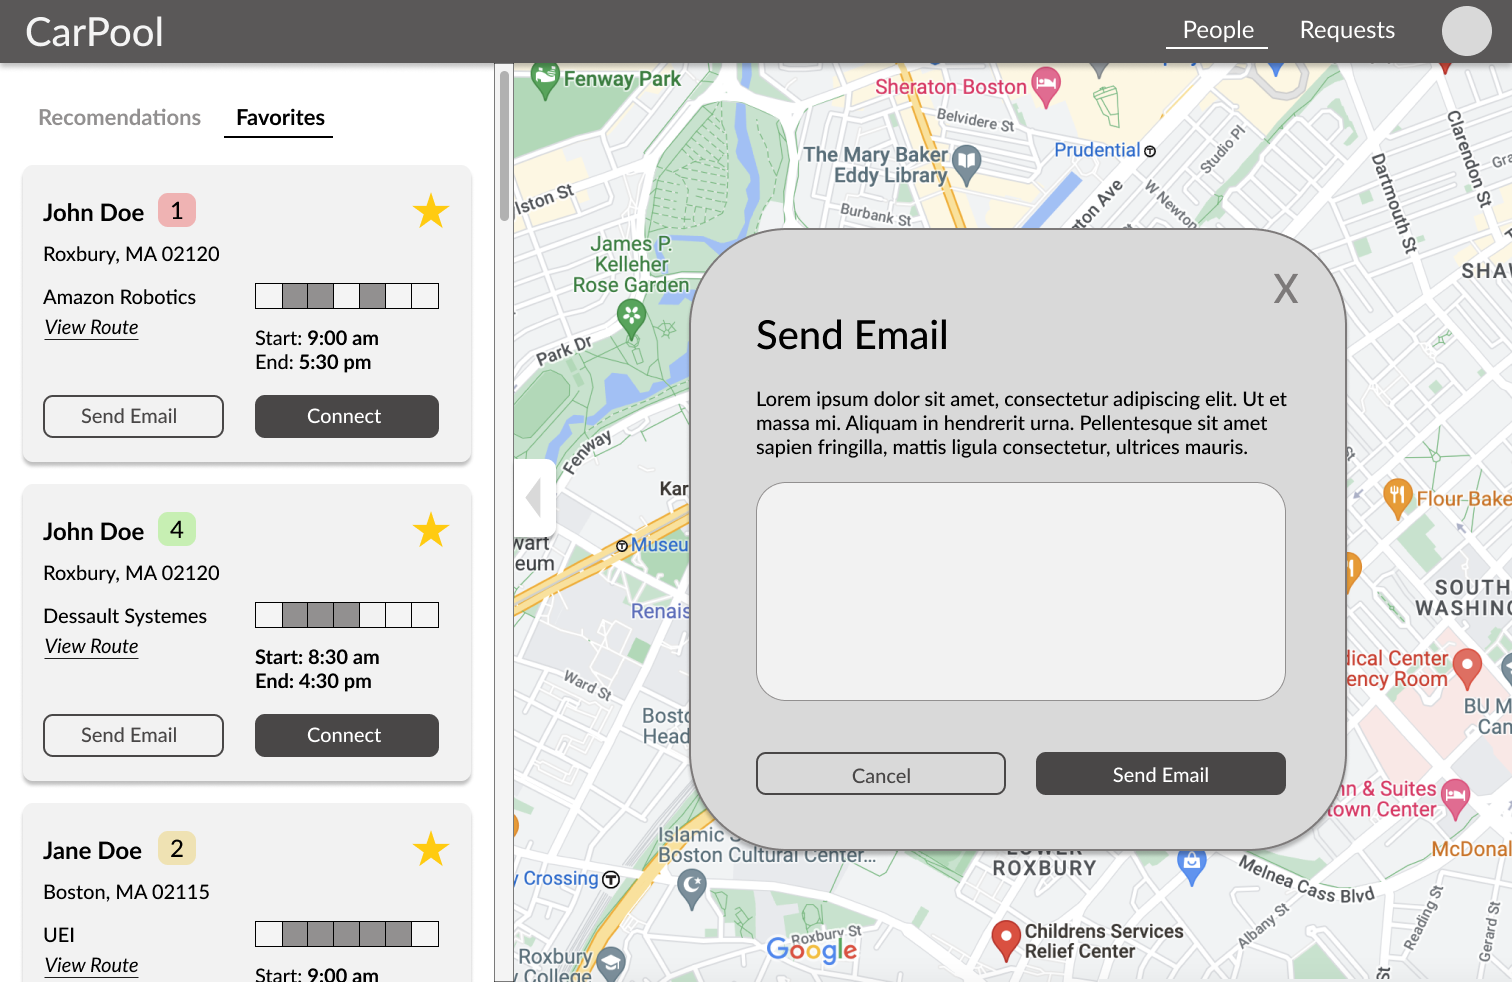This screenshot has height=982, width=1512.
Task: Click the Google logo on the map
Action: 812,950
